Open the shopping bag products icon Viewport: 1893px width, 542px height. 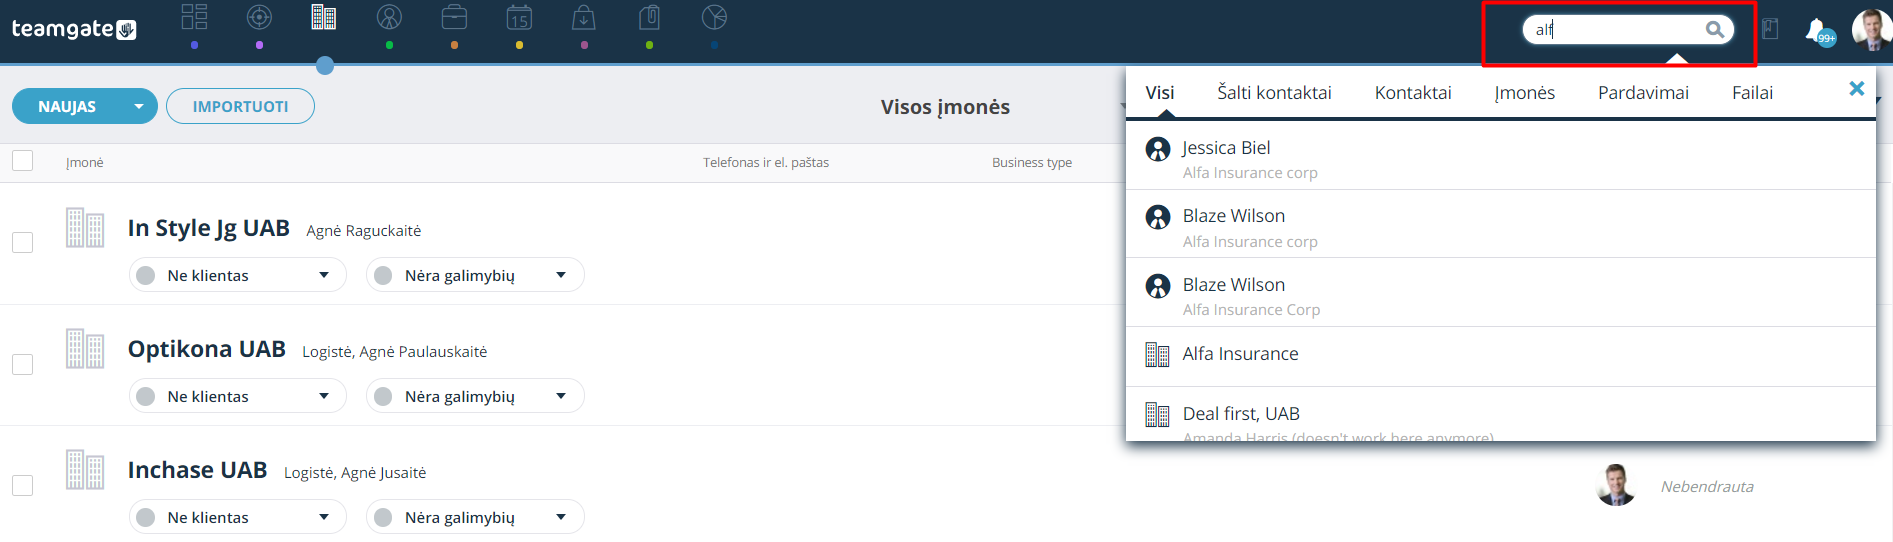click(x=584, y=17)
